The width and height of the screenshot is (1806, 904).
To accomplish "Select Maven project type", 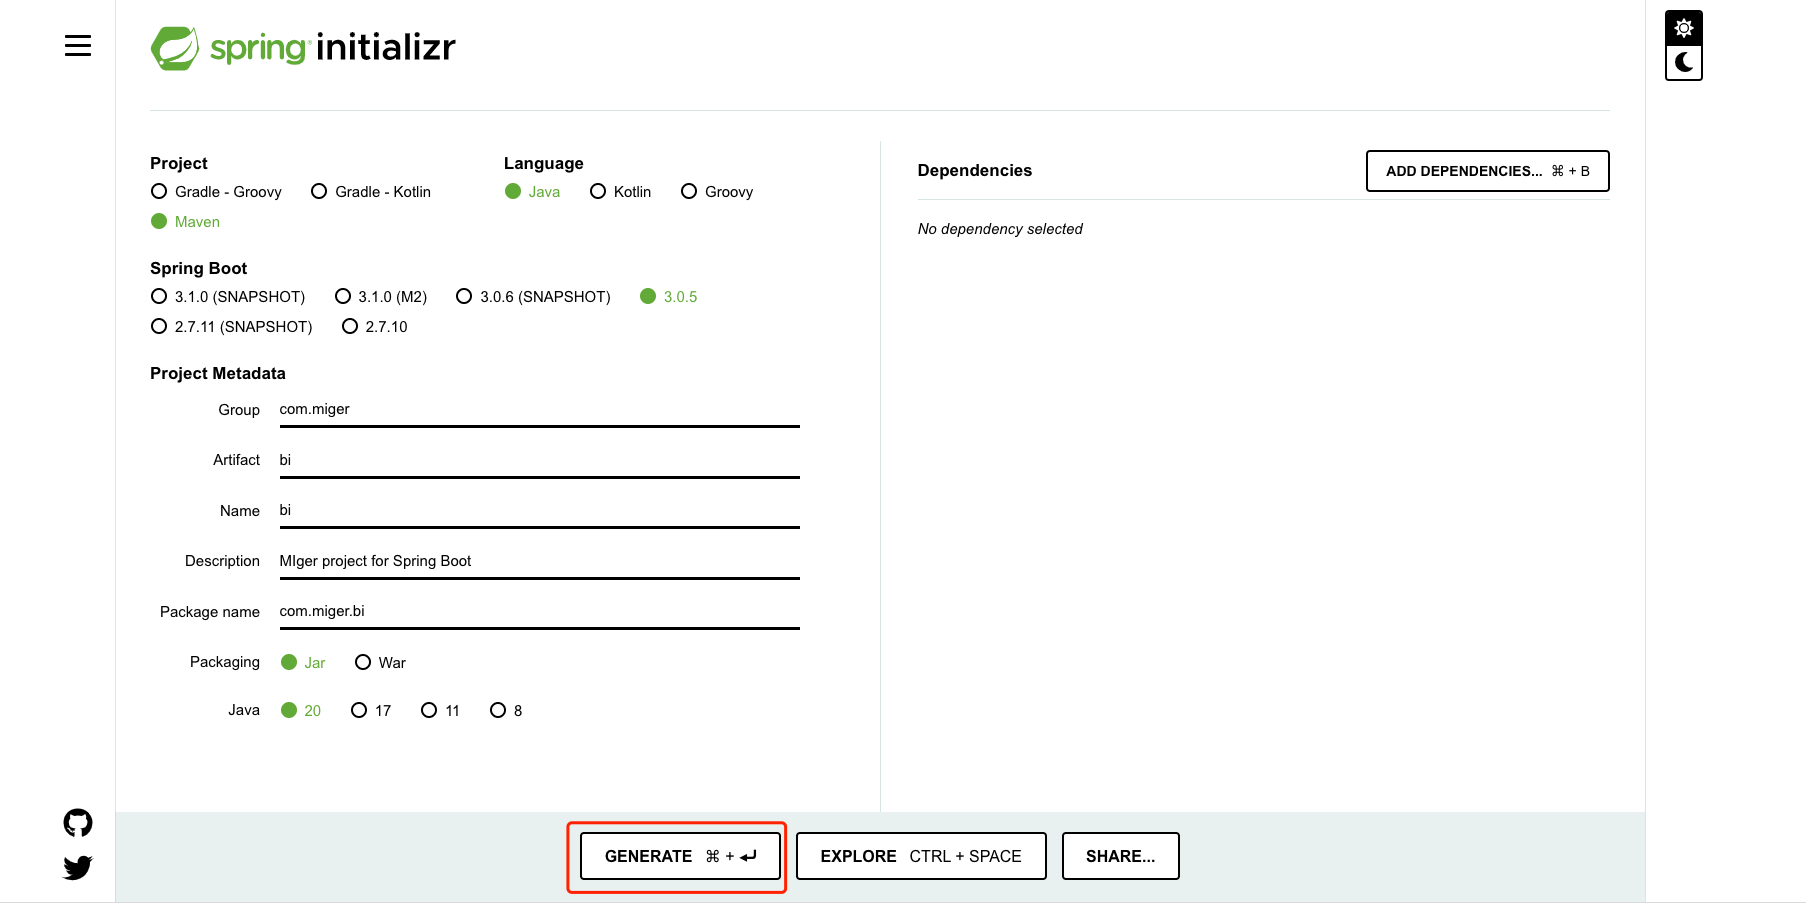I will coord(186,222).
